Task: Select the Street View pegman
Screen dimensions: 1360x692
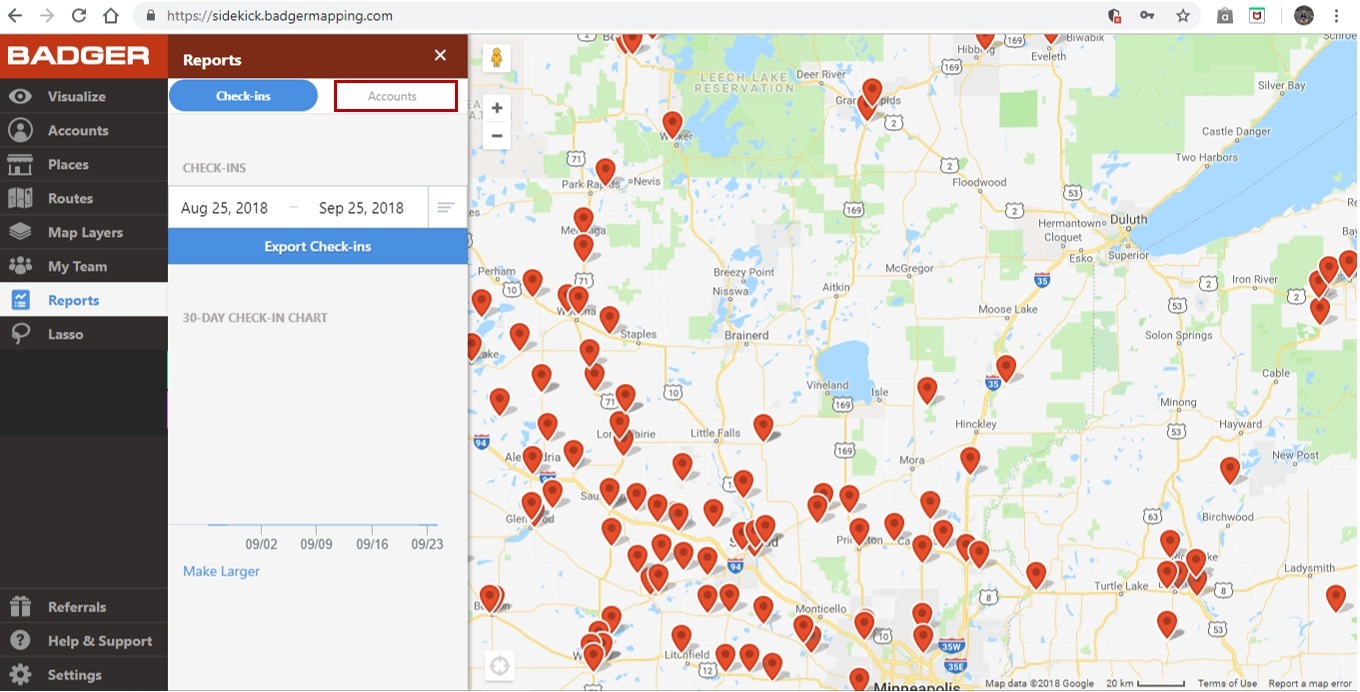Action: click(496, 58)
